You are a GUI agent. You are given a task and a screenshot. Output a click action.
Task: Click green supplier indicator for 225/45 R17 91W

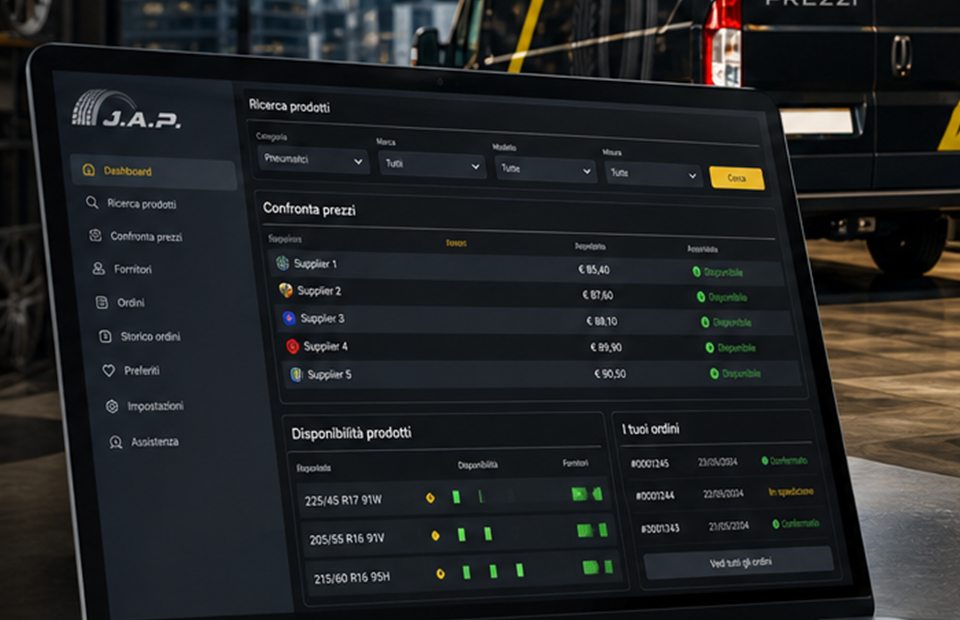[587, 494]
